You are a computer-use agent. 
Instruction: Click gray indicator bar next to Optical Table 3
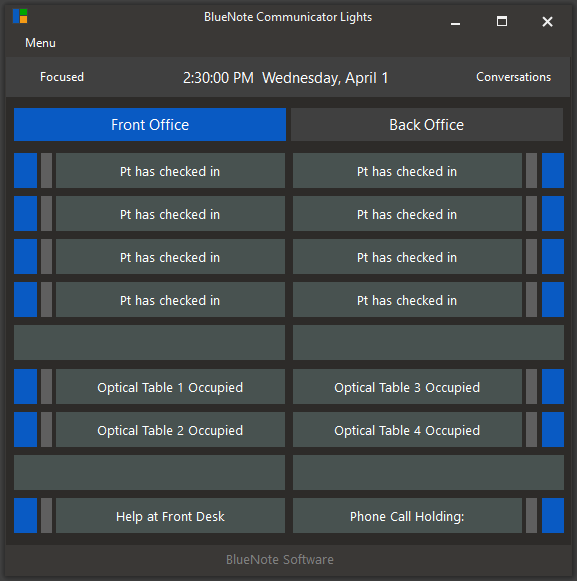click(531, 386)
